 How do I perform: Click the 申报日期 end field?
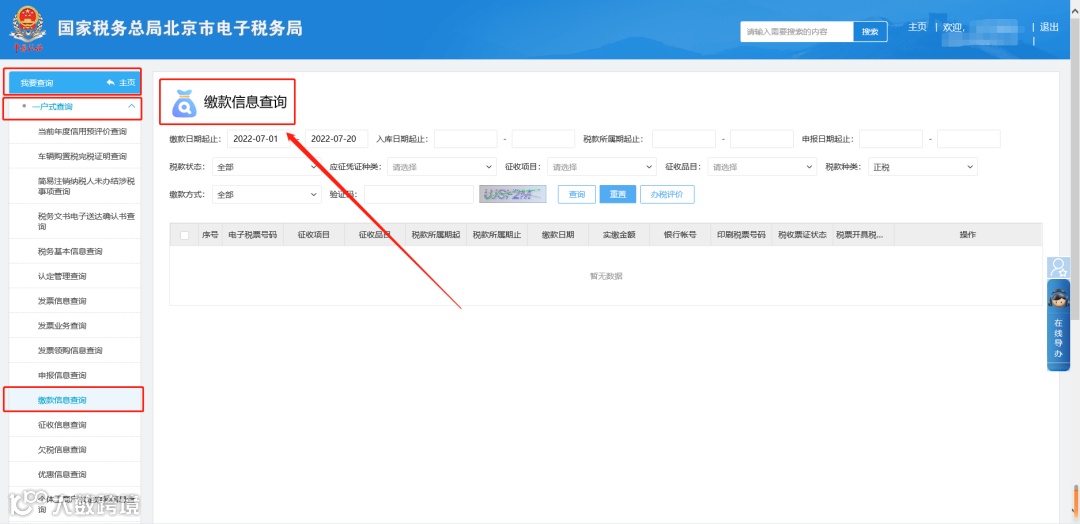969,138
